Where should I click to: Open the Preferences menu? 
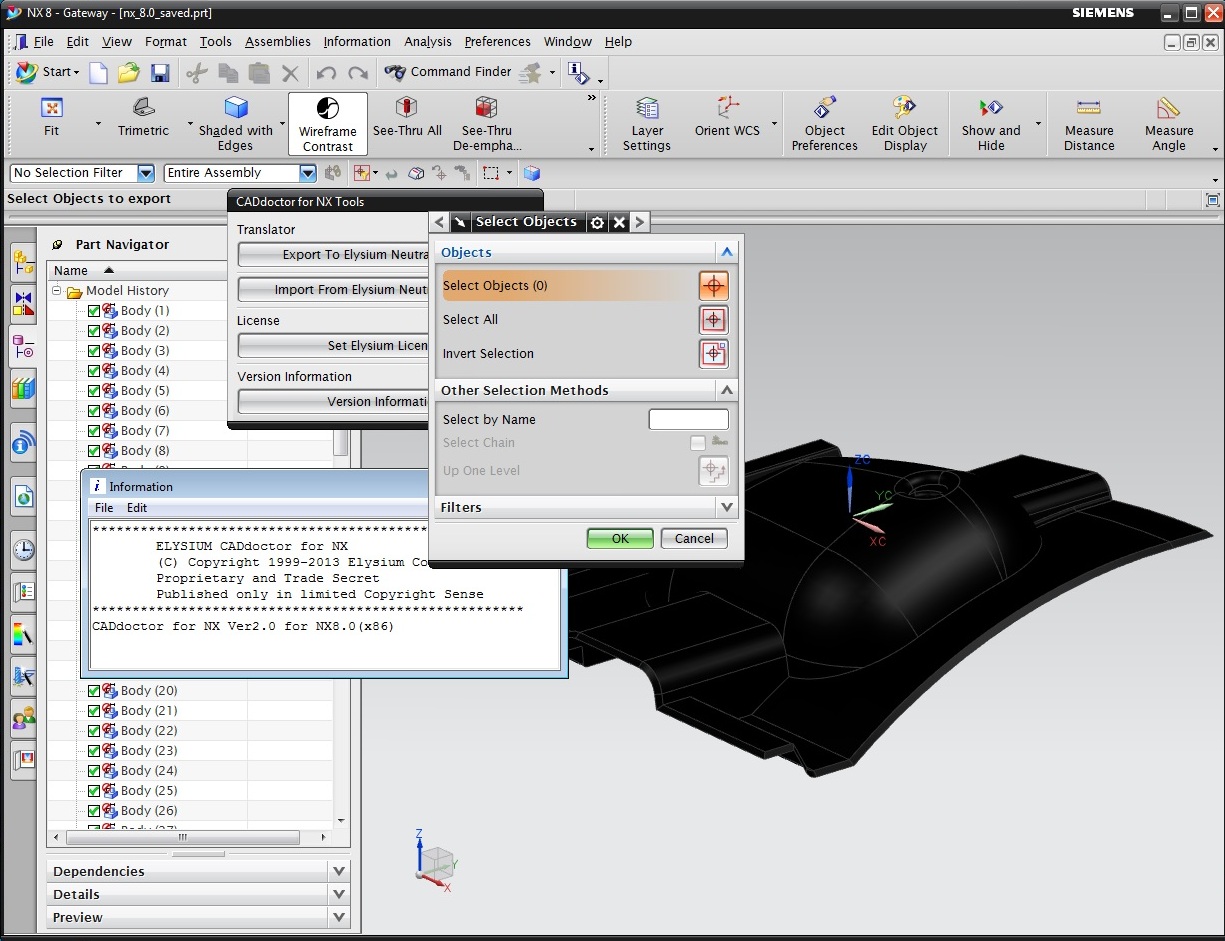click(x=498, y=42)
